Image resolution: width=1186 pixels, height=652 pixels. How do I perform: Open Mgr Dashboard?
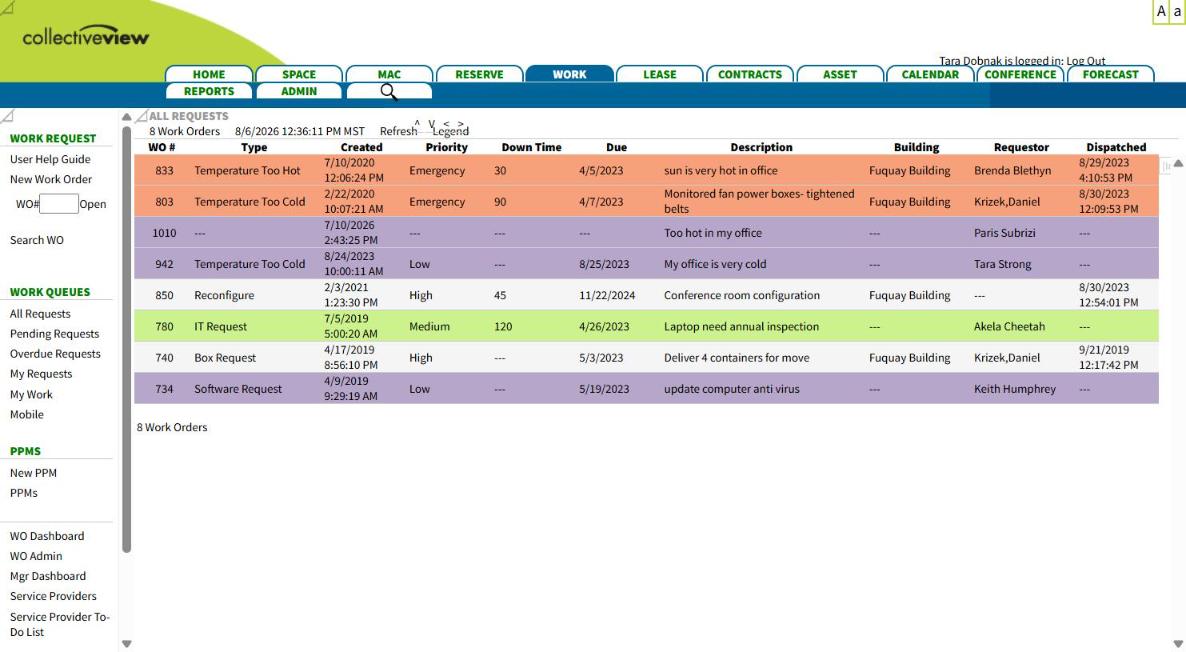point(48,576)
